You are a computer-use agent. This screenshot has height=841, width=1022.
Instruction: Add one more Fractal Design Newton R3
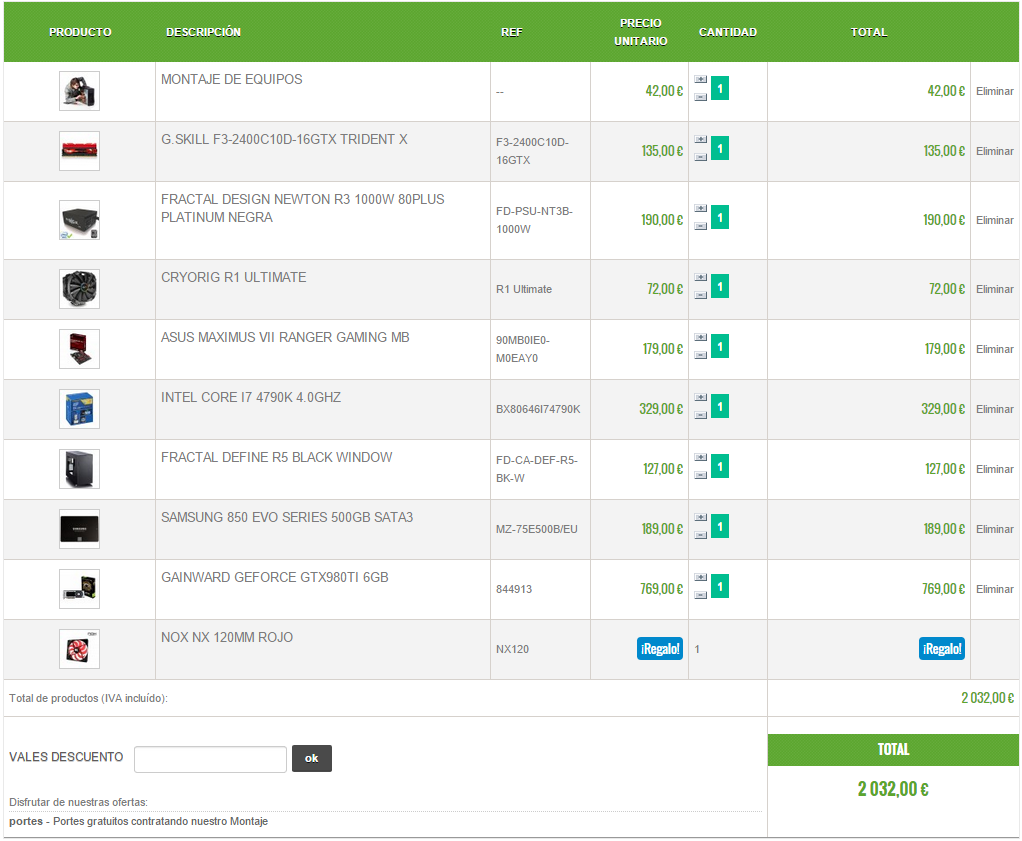[701, 209]
